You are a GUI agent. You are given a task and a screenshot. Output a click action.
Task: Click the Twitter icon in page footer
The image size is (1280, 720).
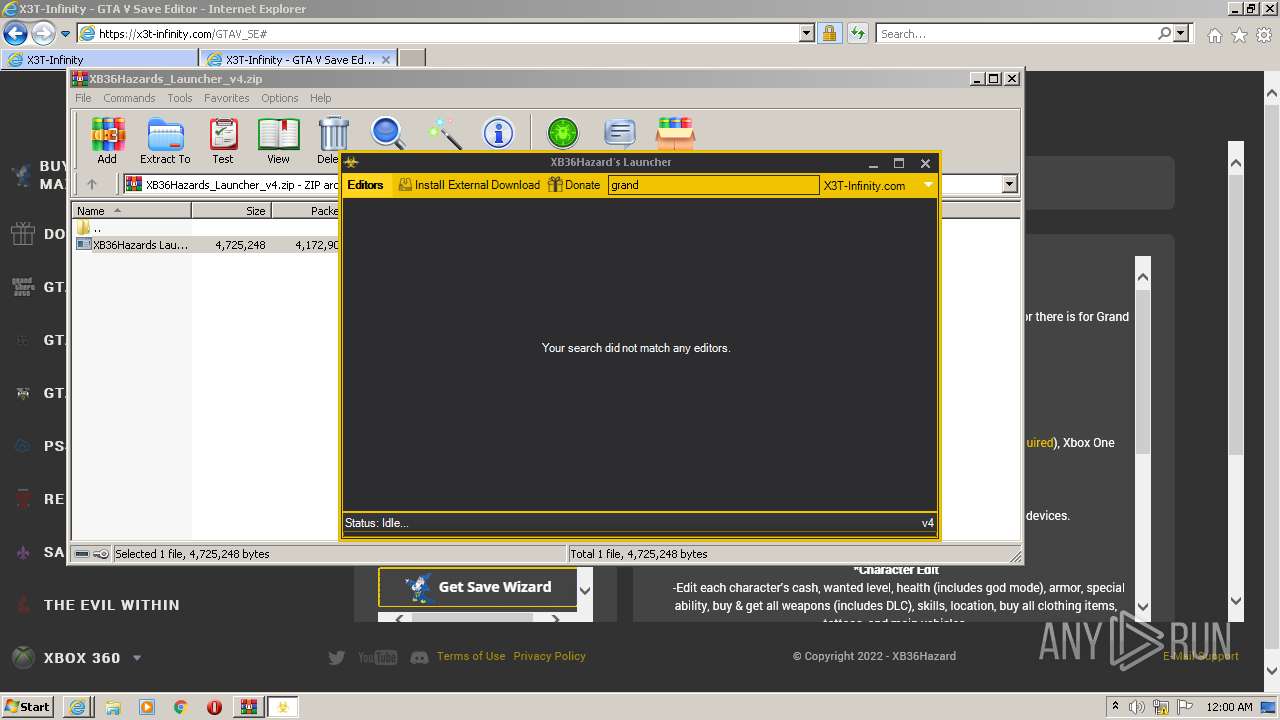(337, 657)
